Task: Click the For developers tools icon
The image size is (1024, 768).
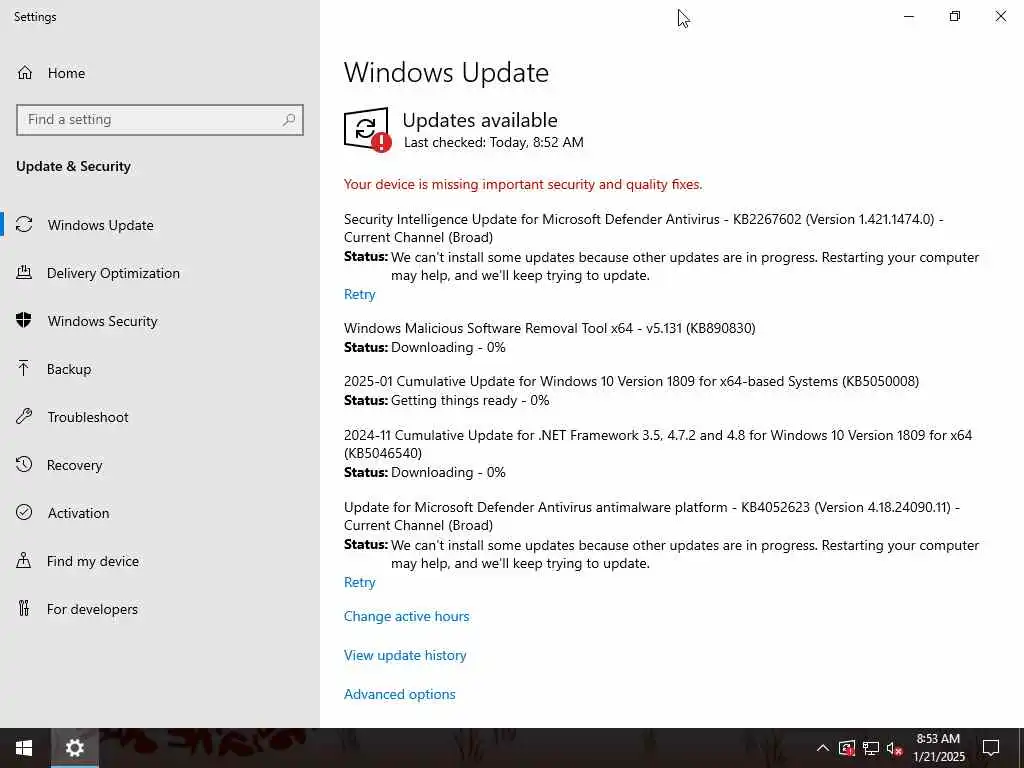Action: coord(24,608)
